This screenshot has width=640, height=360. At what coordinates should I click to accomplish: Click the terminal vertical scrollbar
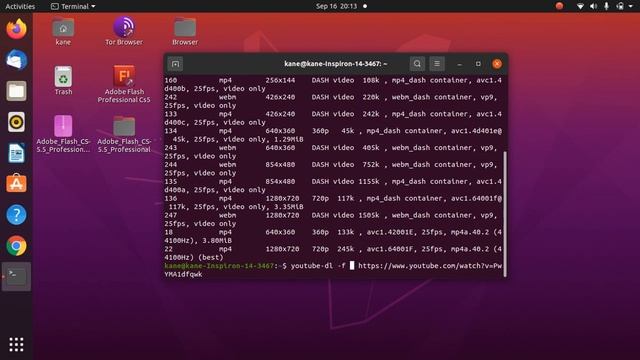tap(505, 213)
